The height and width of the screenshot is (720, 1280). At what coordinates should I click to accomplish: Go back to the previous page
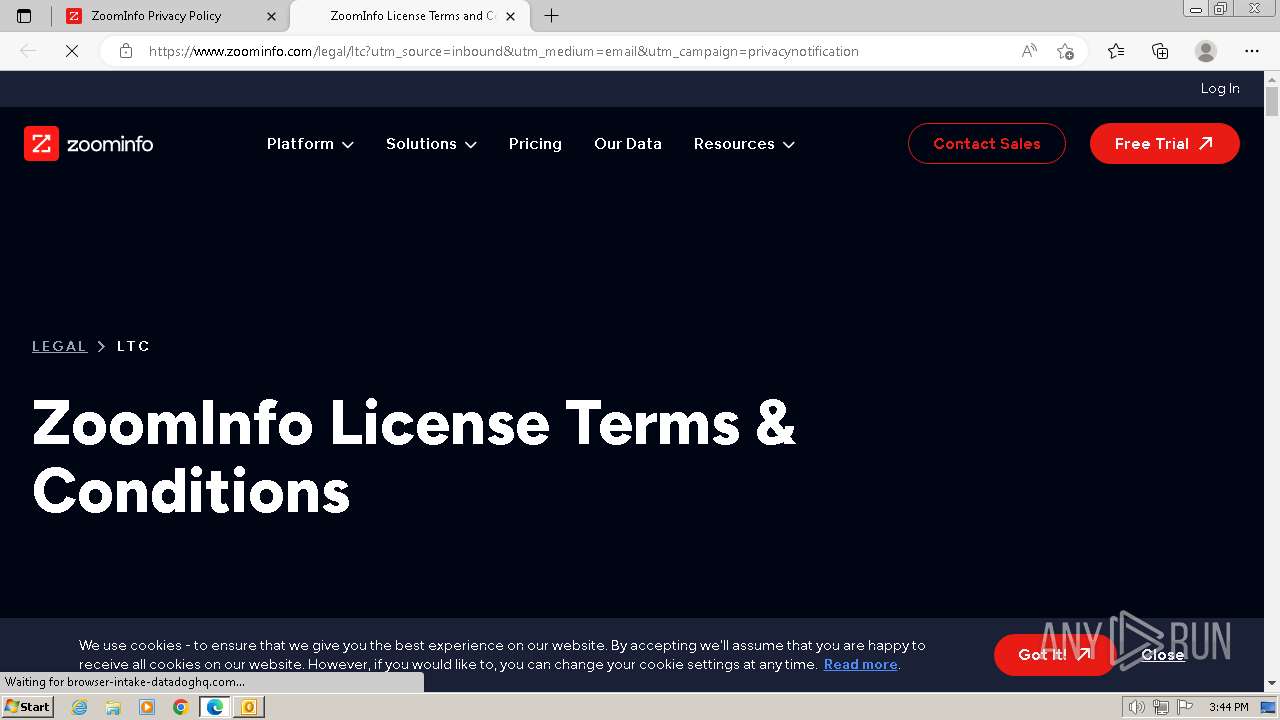29,51
